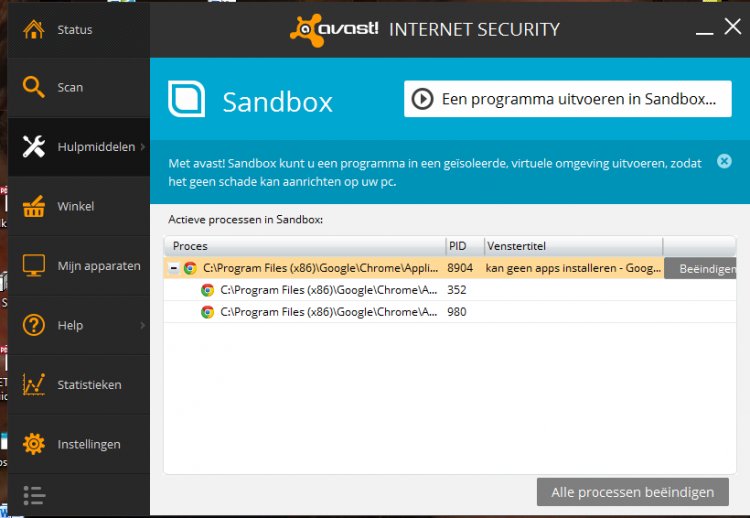The width and height of the screenshot is (750, 518).
Task: Select the Hulpmiddelen wrench icon
Action: click(x=33, y=146)
